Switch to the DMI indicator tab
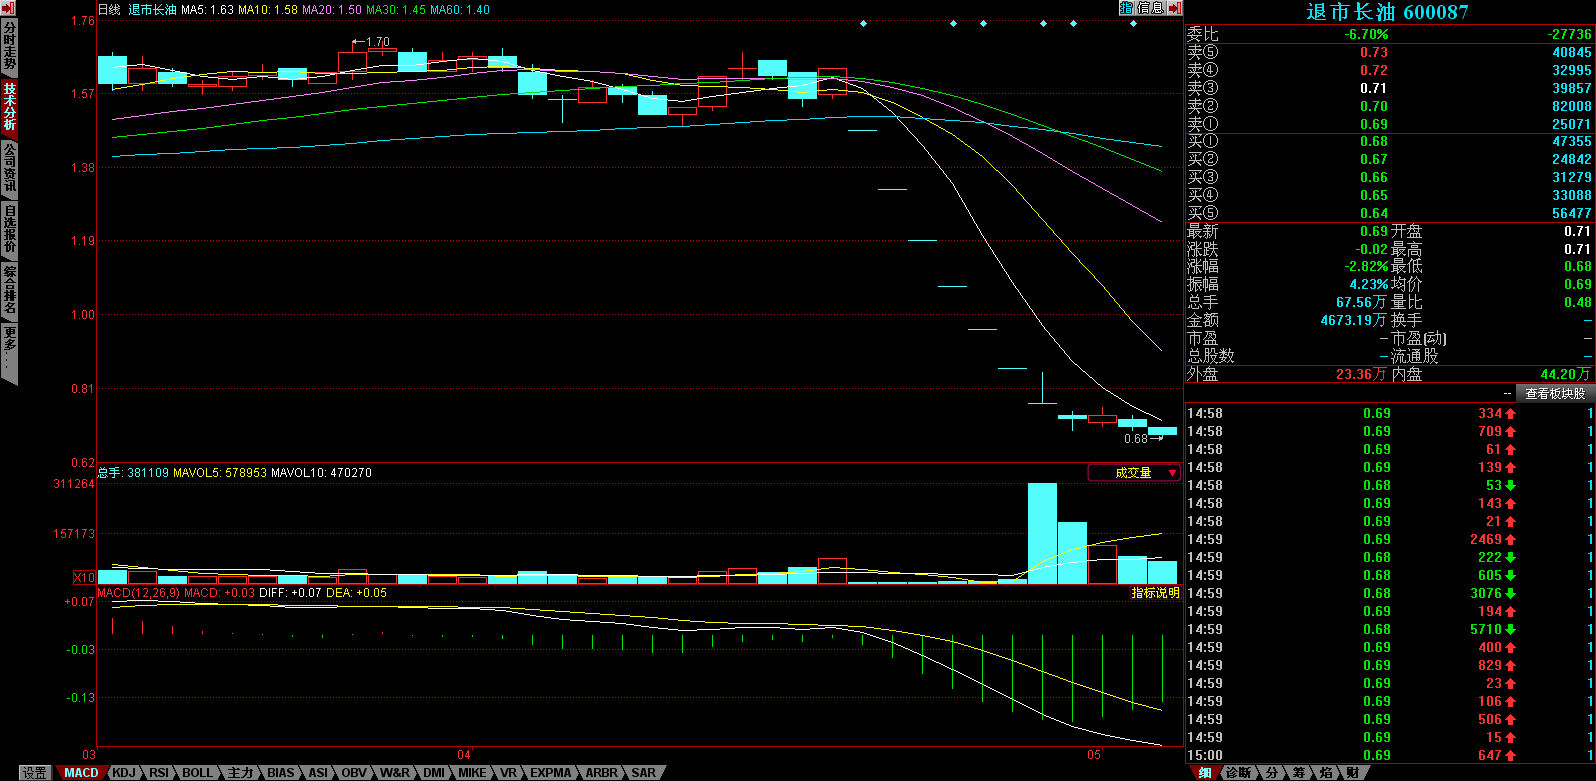This screenshot has height=781, width=1596. tap(434, 773)
